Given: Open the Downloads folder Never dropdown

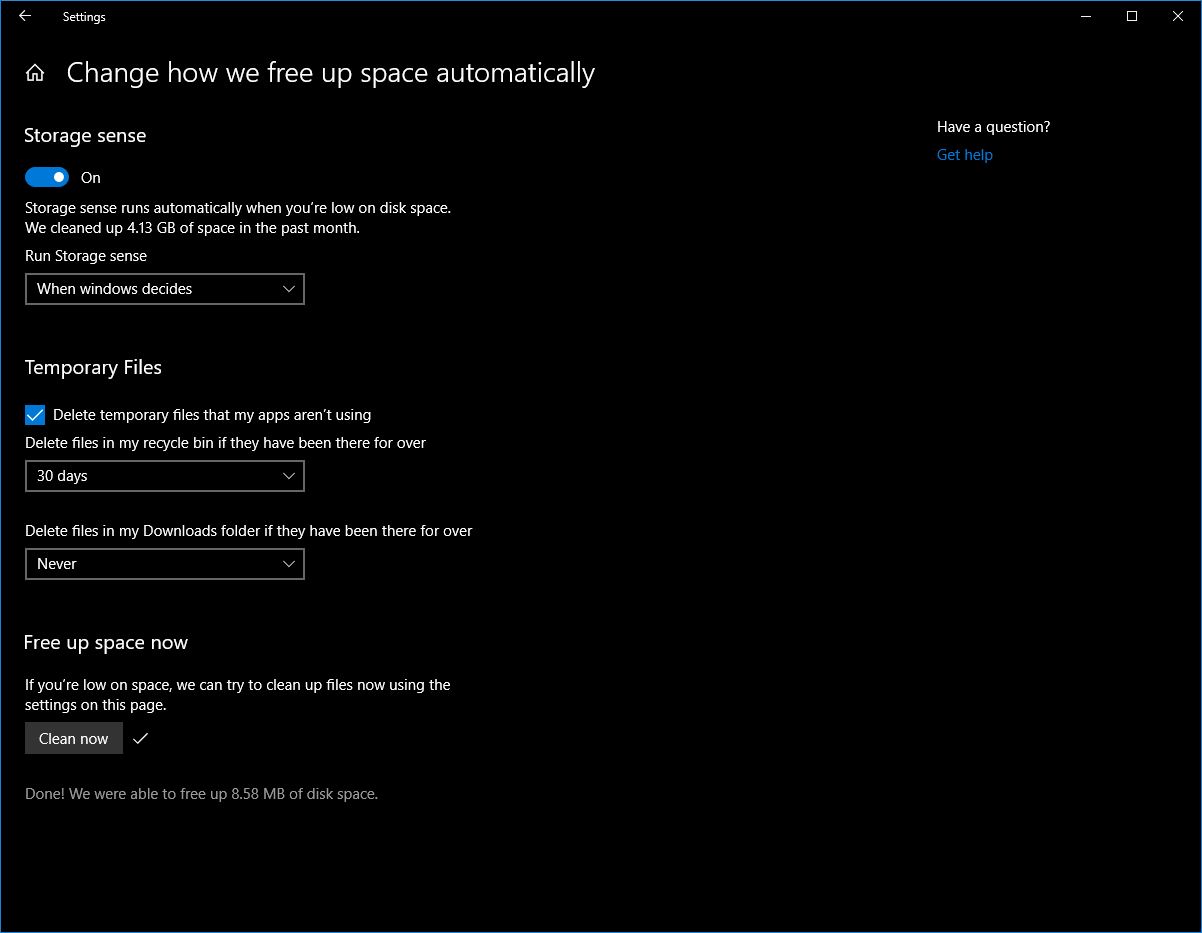Looking at the screenshot, I should 165,564.
